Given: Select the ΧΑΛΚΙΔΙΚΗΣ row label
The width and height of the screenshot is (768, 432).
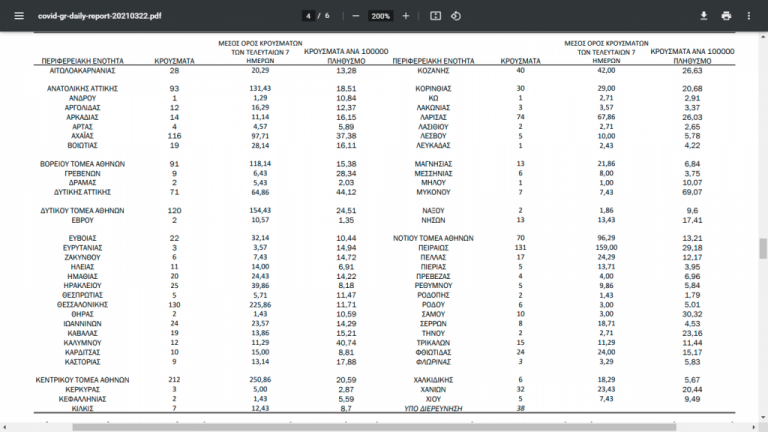Looking at the screenshot, I should (433, 380).
